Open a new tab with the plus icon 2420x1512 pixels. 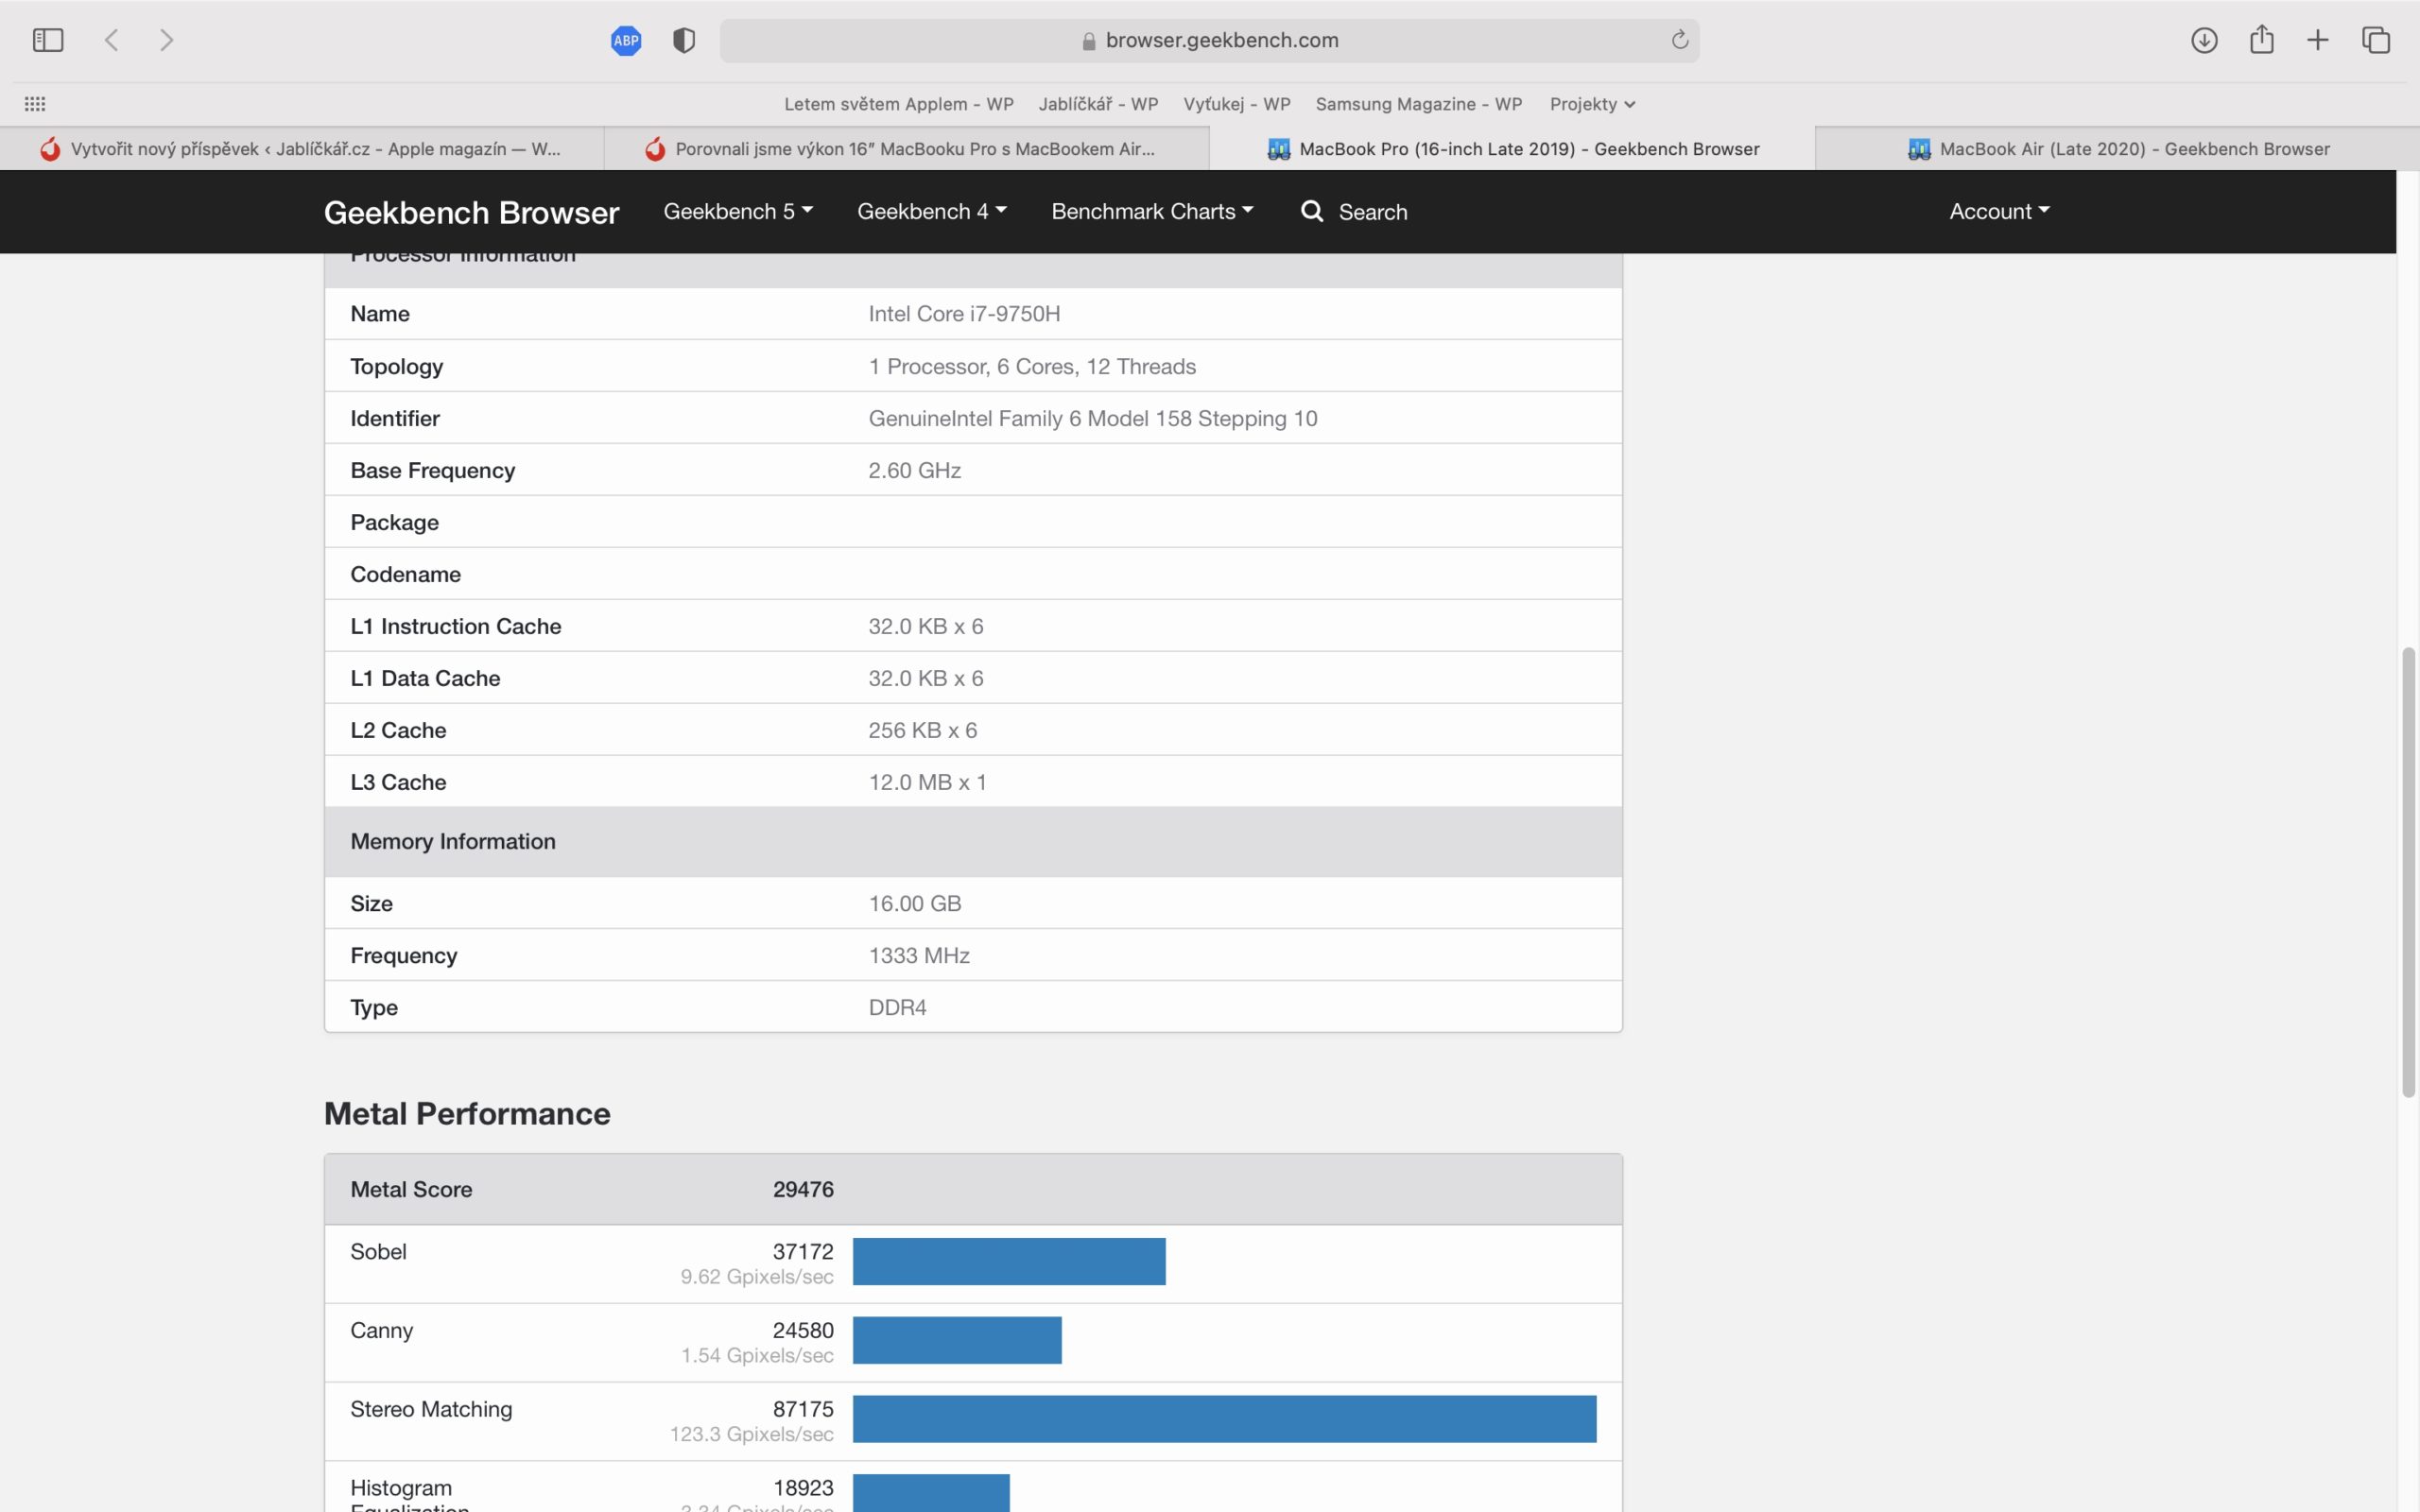pyautogui.click(x=2318, y=40)
